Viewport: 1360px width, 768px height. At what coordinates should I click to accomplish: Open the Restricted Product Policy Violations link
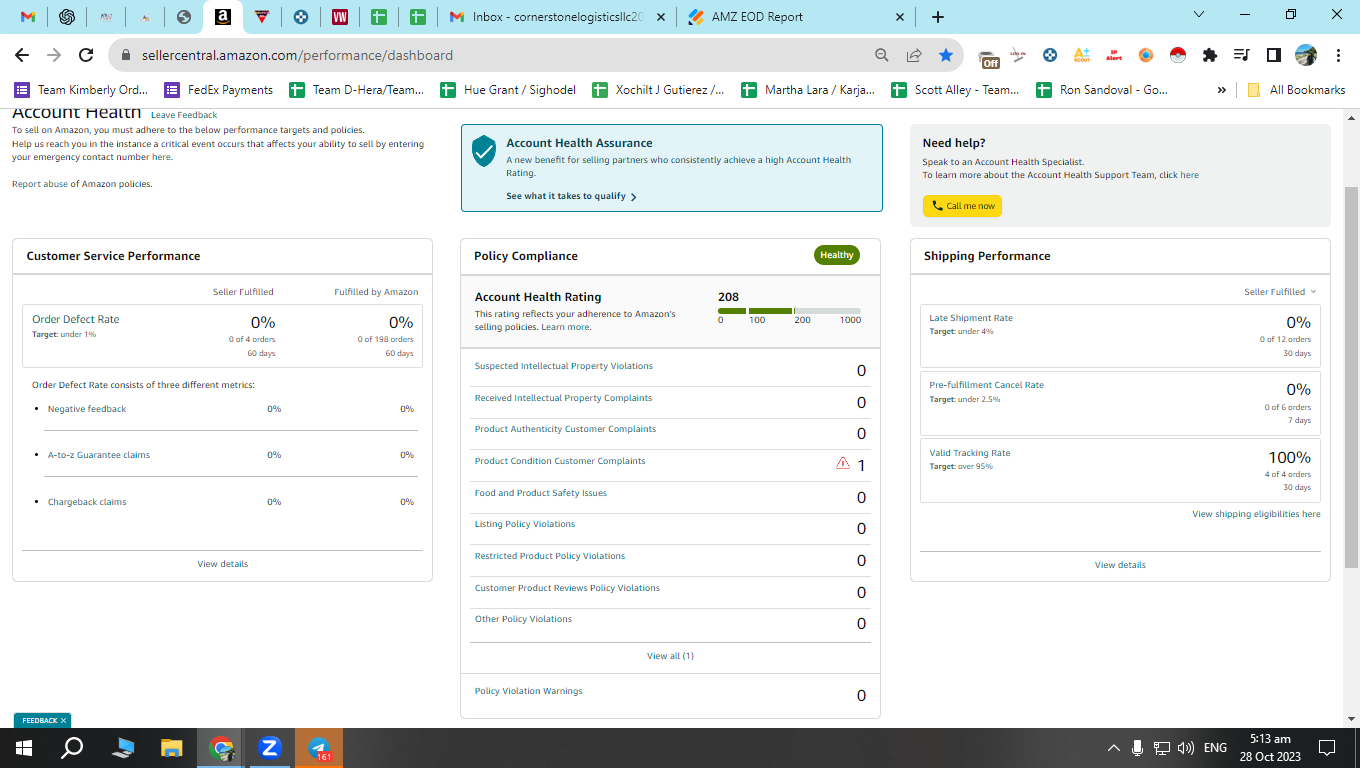pyautogui.click(x=550, y=556)
